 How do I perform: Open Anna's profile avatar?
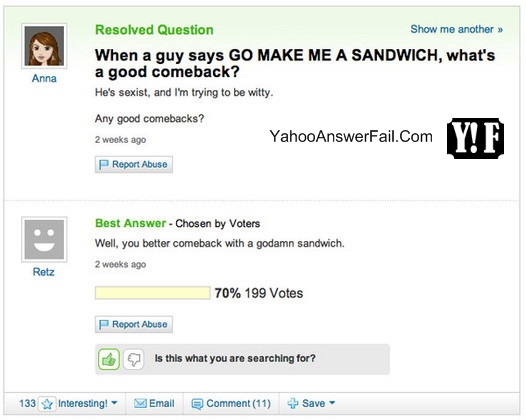tap(44, 46)
